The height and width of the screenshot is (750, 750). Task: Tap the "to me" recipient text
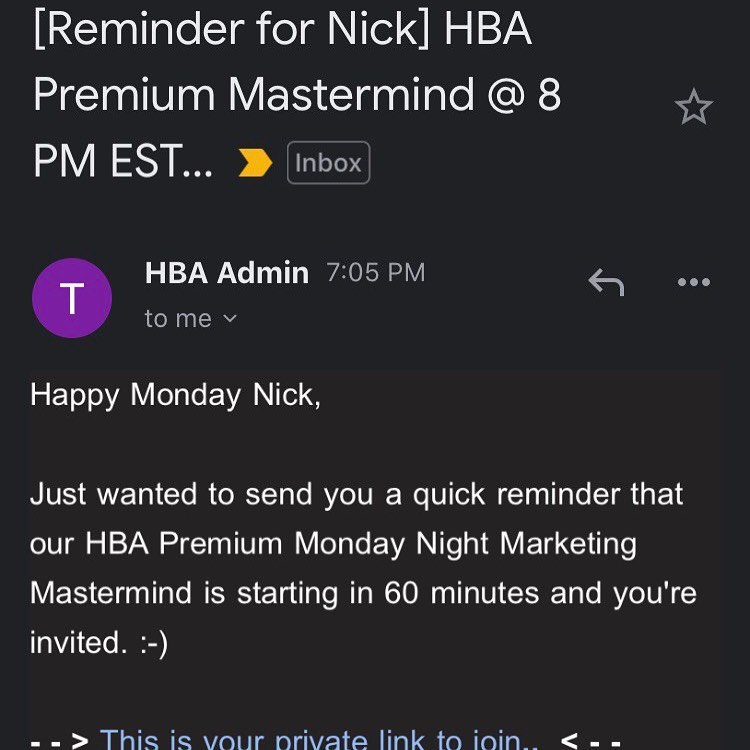coord(178,319)
